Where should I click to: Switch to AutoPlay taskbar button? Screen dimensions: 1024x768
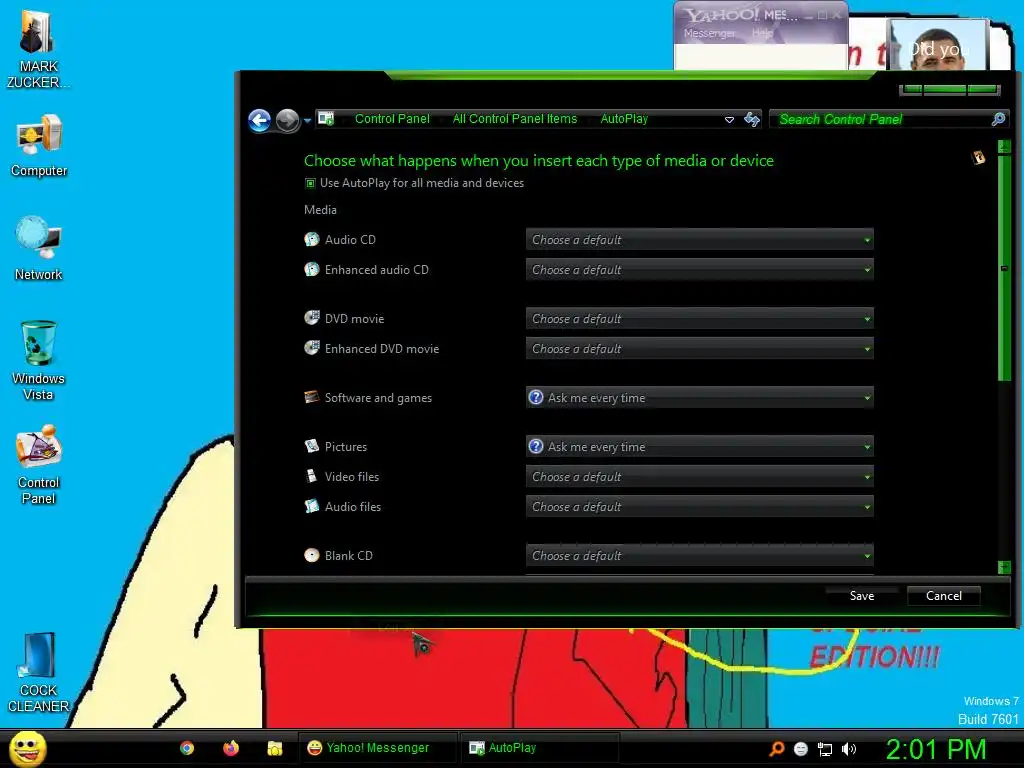pos(541,748)
